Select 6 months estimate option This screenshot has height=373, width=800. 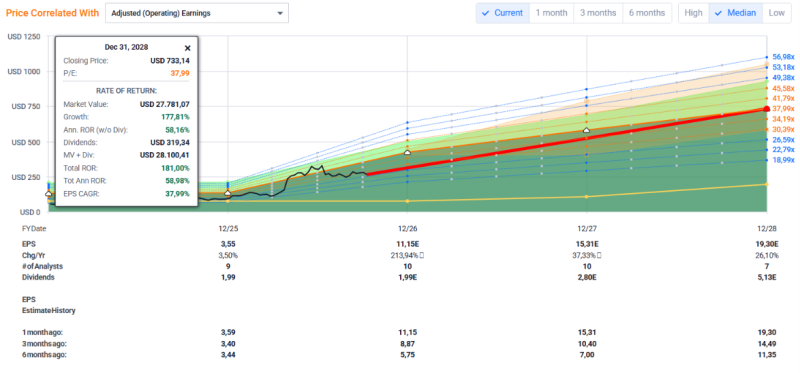click(x=646, y=13)
